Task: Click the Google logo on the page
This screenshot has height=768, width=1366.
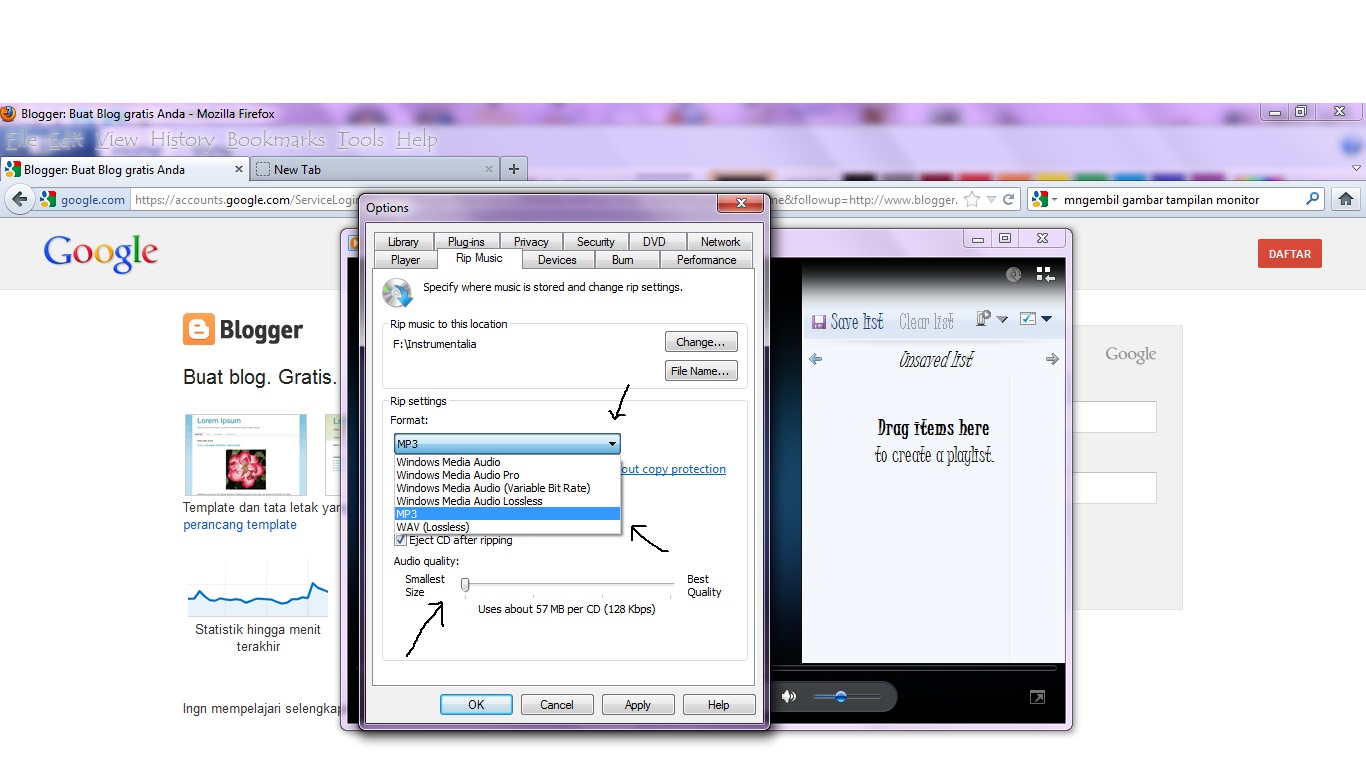Action: [101, 253]
